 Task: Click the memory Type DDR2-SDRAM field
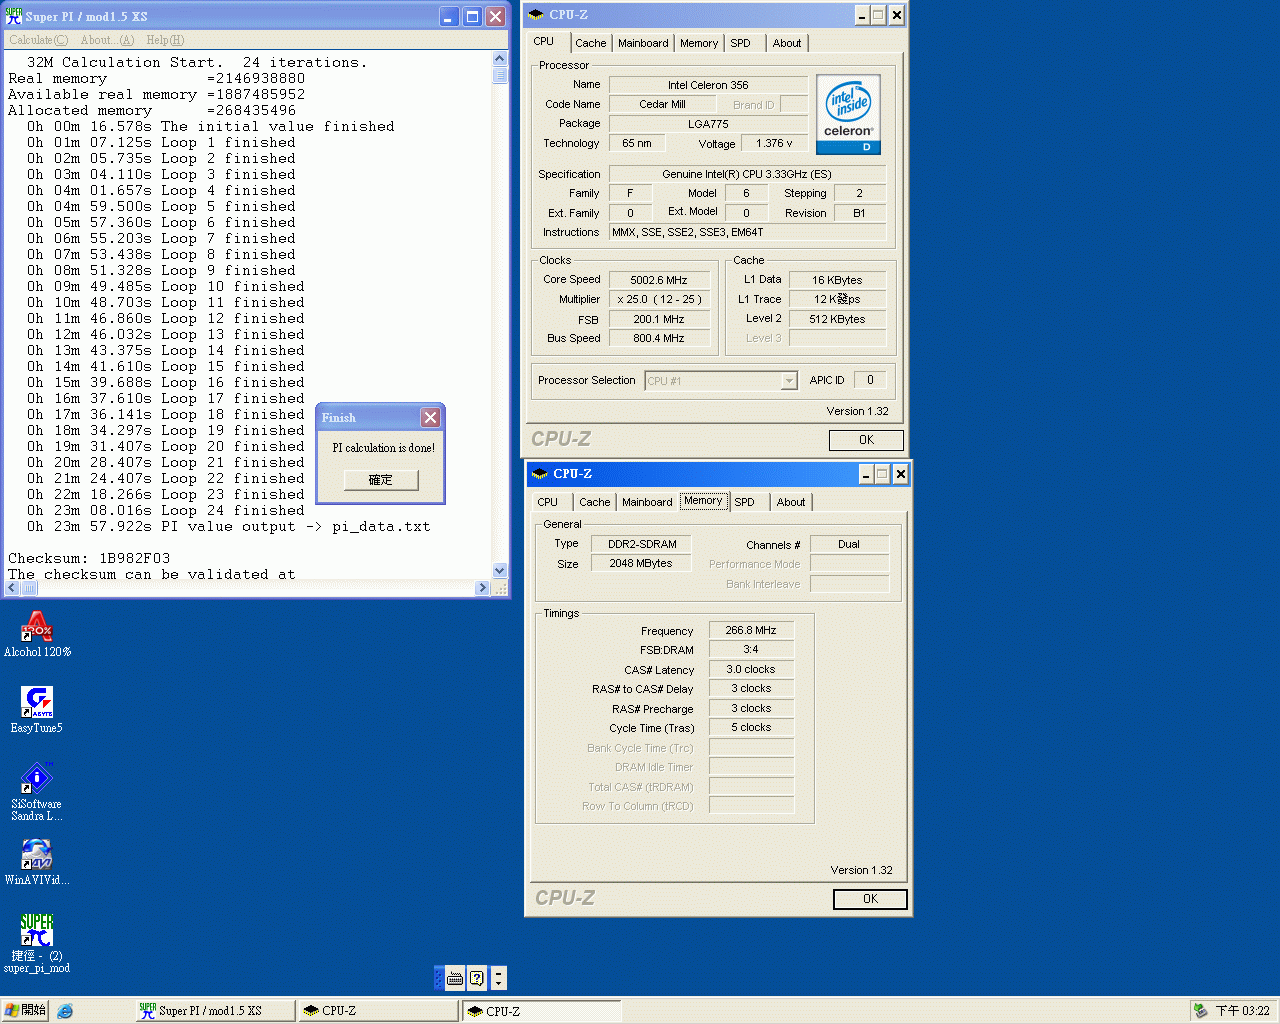(x=642, y=544)
